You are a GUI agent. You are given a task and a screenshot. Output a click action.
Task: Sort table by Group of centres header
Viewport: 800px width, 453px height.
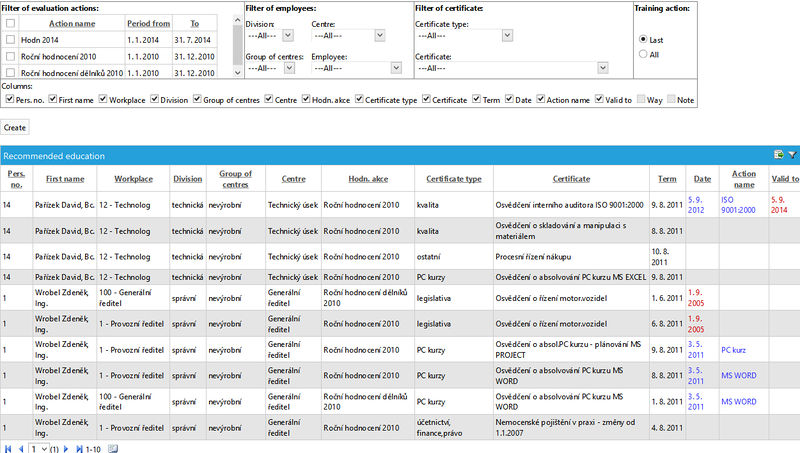coord(235,179)
